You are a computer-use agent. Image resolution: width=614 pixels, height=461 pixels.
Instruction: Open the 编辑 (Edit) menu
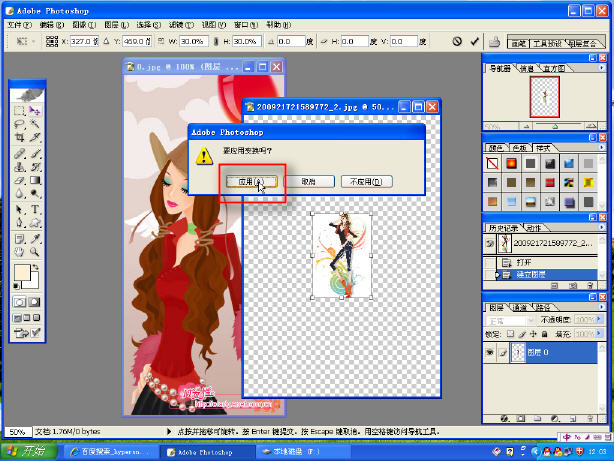pos(52,25)
